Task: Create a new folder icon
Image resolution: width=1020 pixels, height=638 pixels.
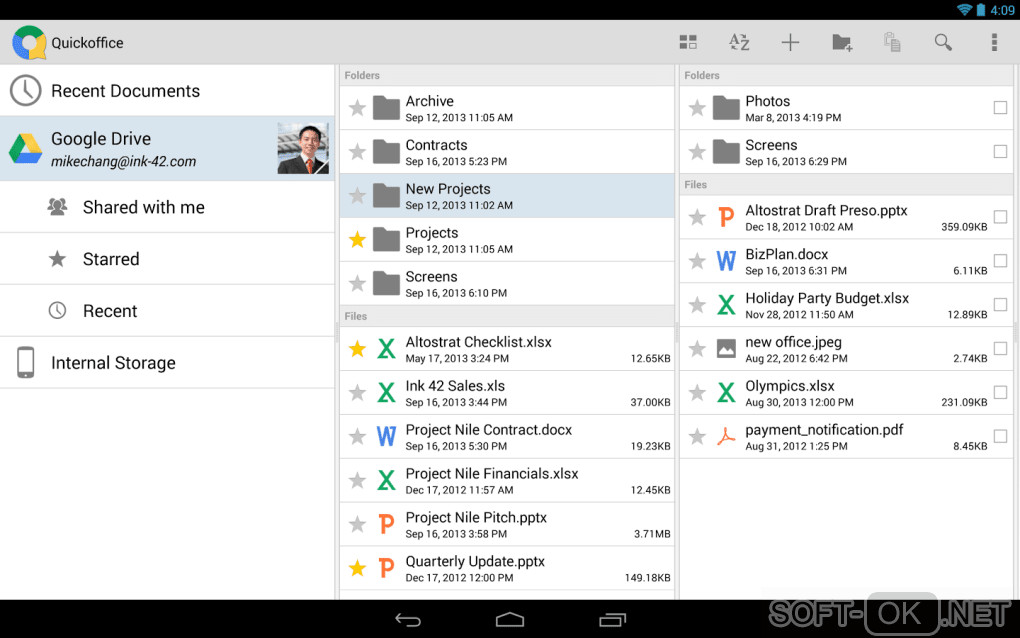Action: [x=842, y=43]
